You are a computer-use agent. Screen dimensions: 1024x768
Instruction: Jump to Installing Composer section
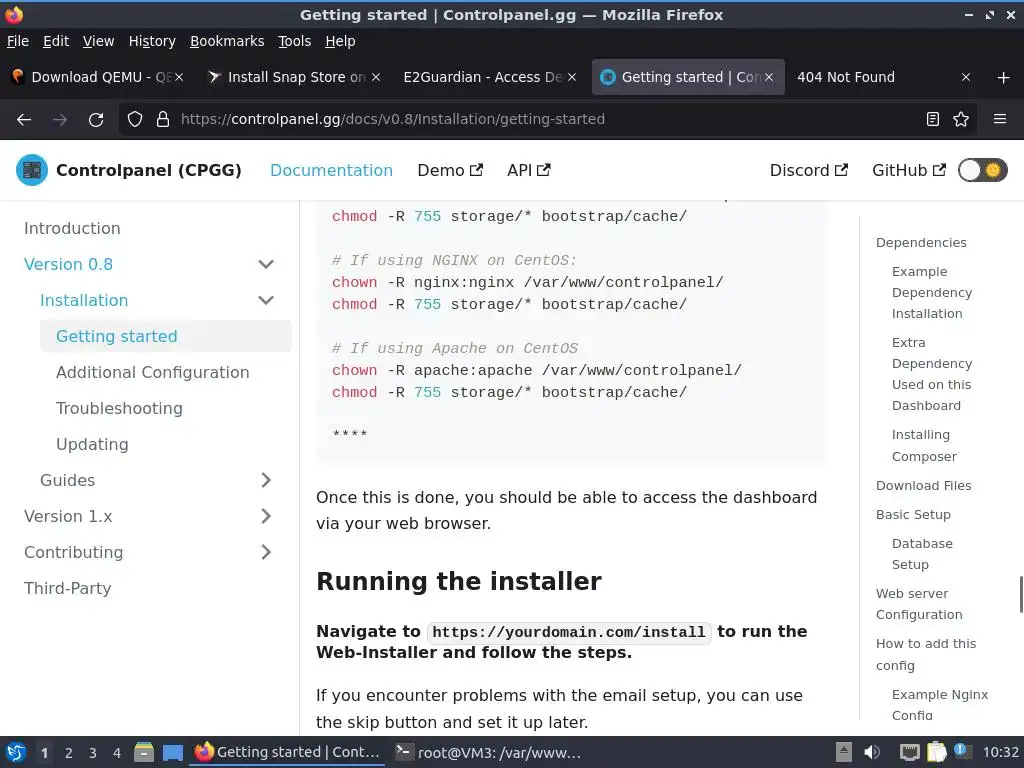pos(924,445)
